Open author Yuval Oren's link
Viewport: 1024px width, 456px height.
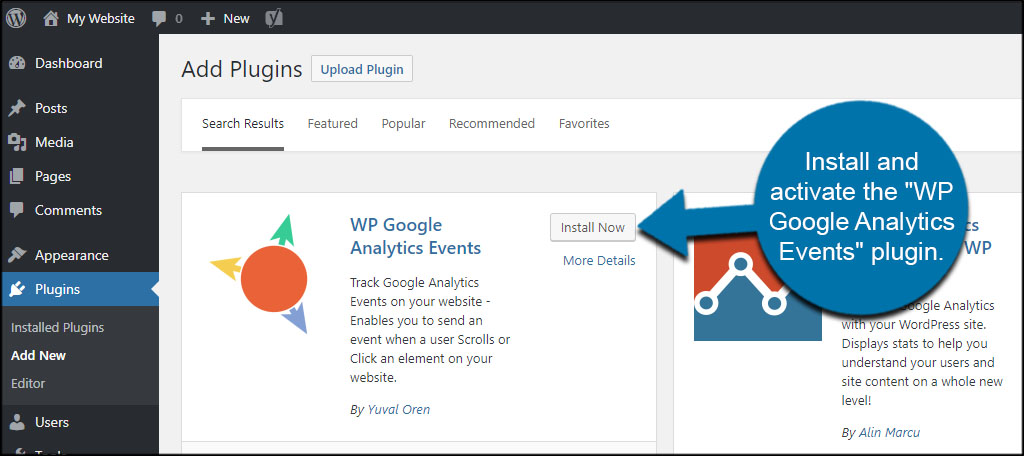click(398, 410)
